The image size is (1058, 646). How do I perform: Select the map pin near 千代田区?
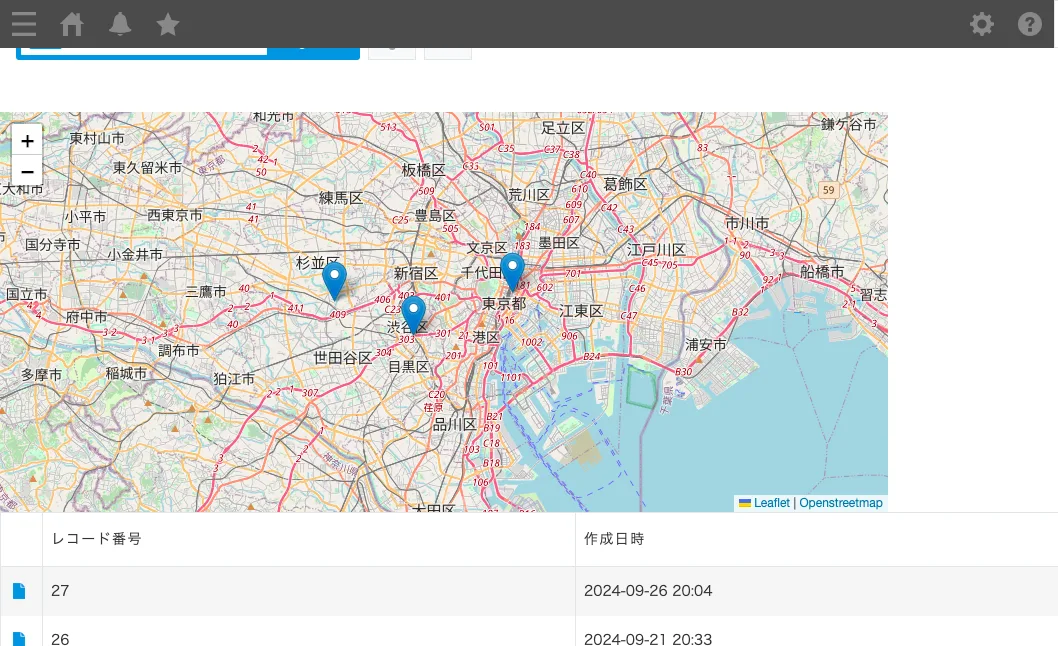[512, 272]
